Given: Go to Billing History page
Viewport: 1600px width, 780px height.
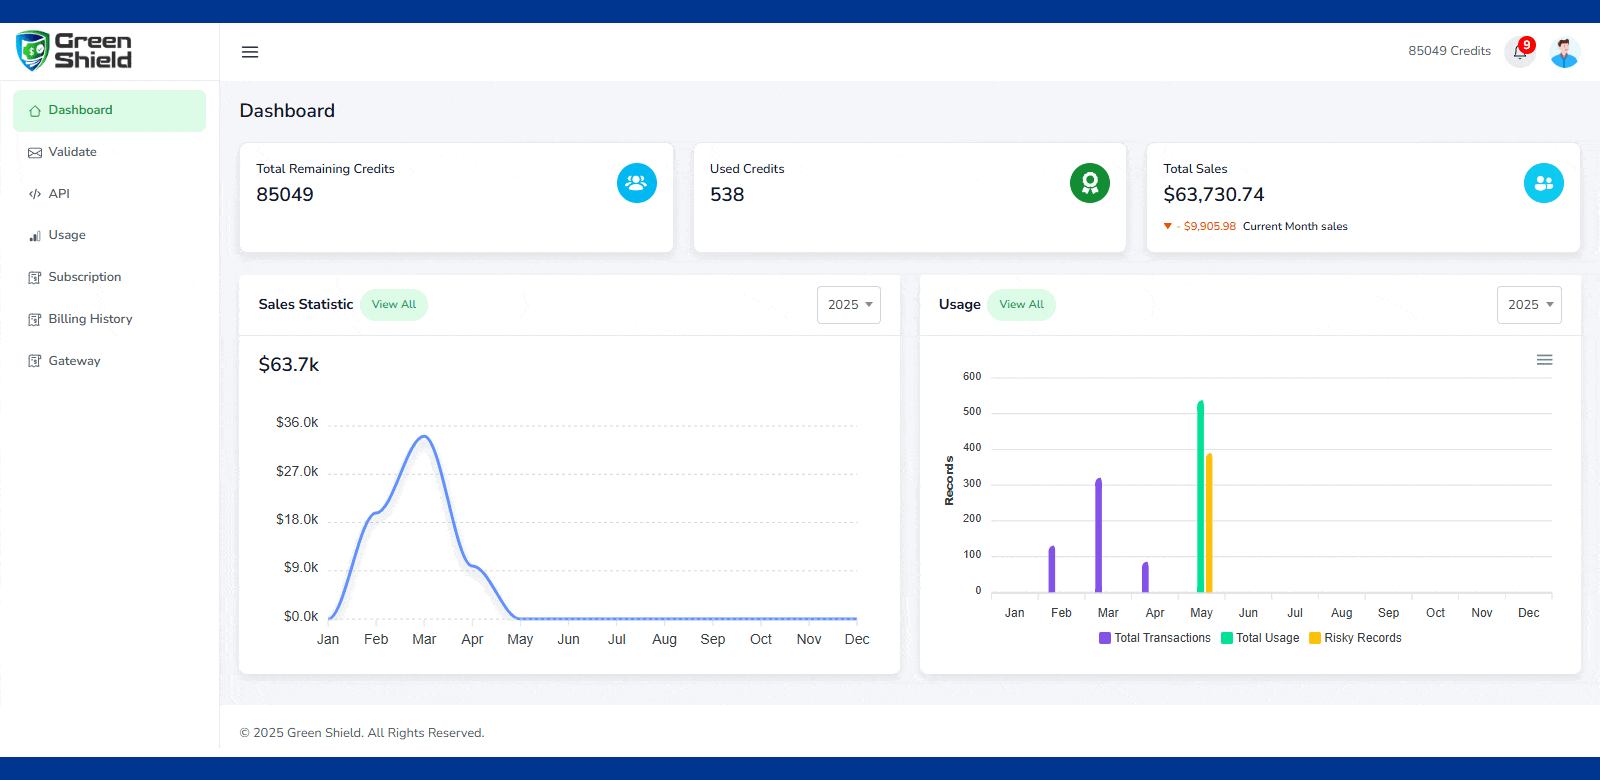Looking at the screenshot, I should 90,319.
